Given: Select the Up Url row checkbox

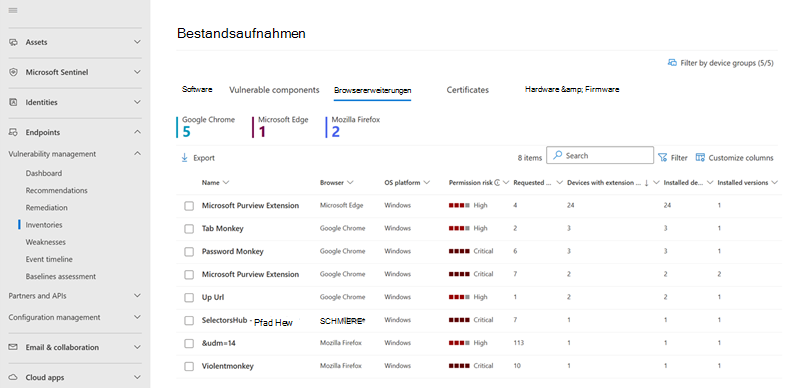Looking at the screenshot, I should (x=189, y=298).
